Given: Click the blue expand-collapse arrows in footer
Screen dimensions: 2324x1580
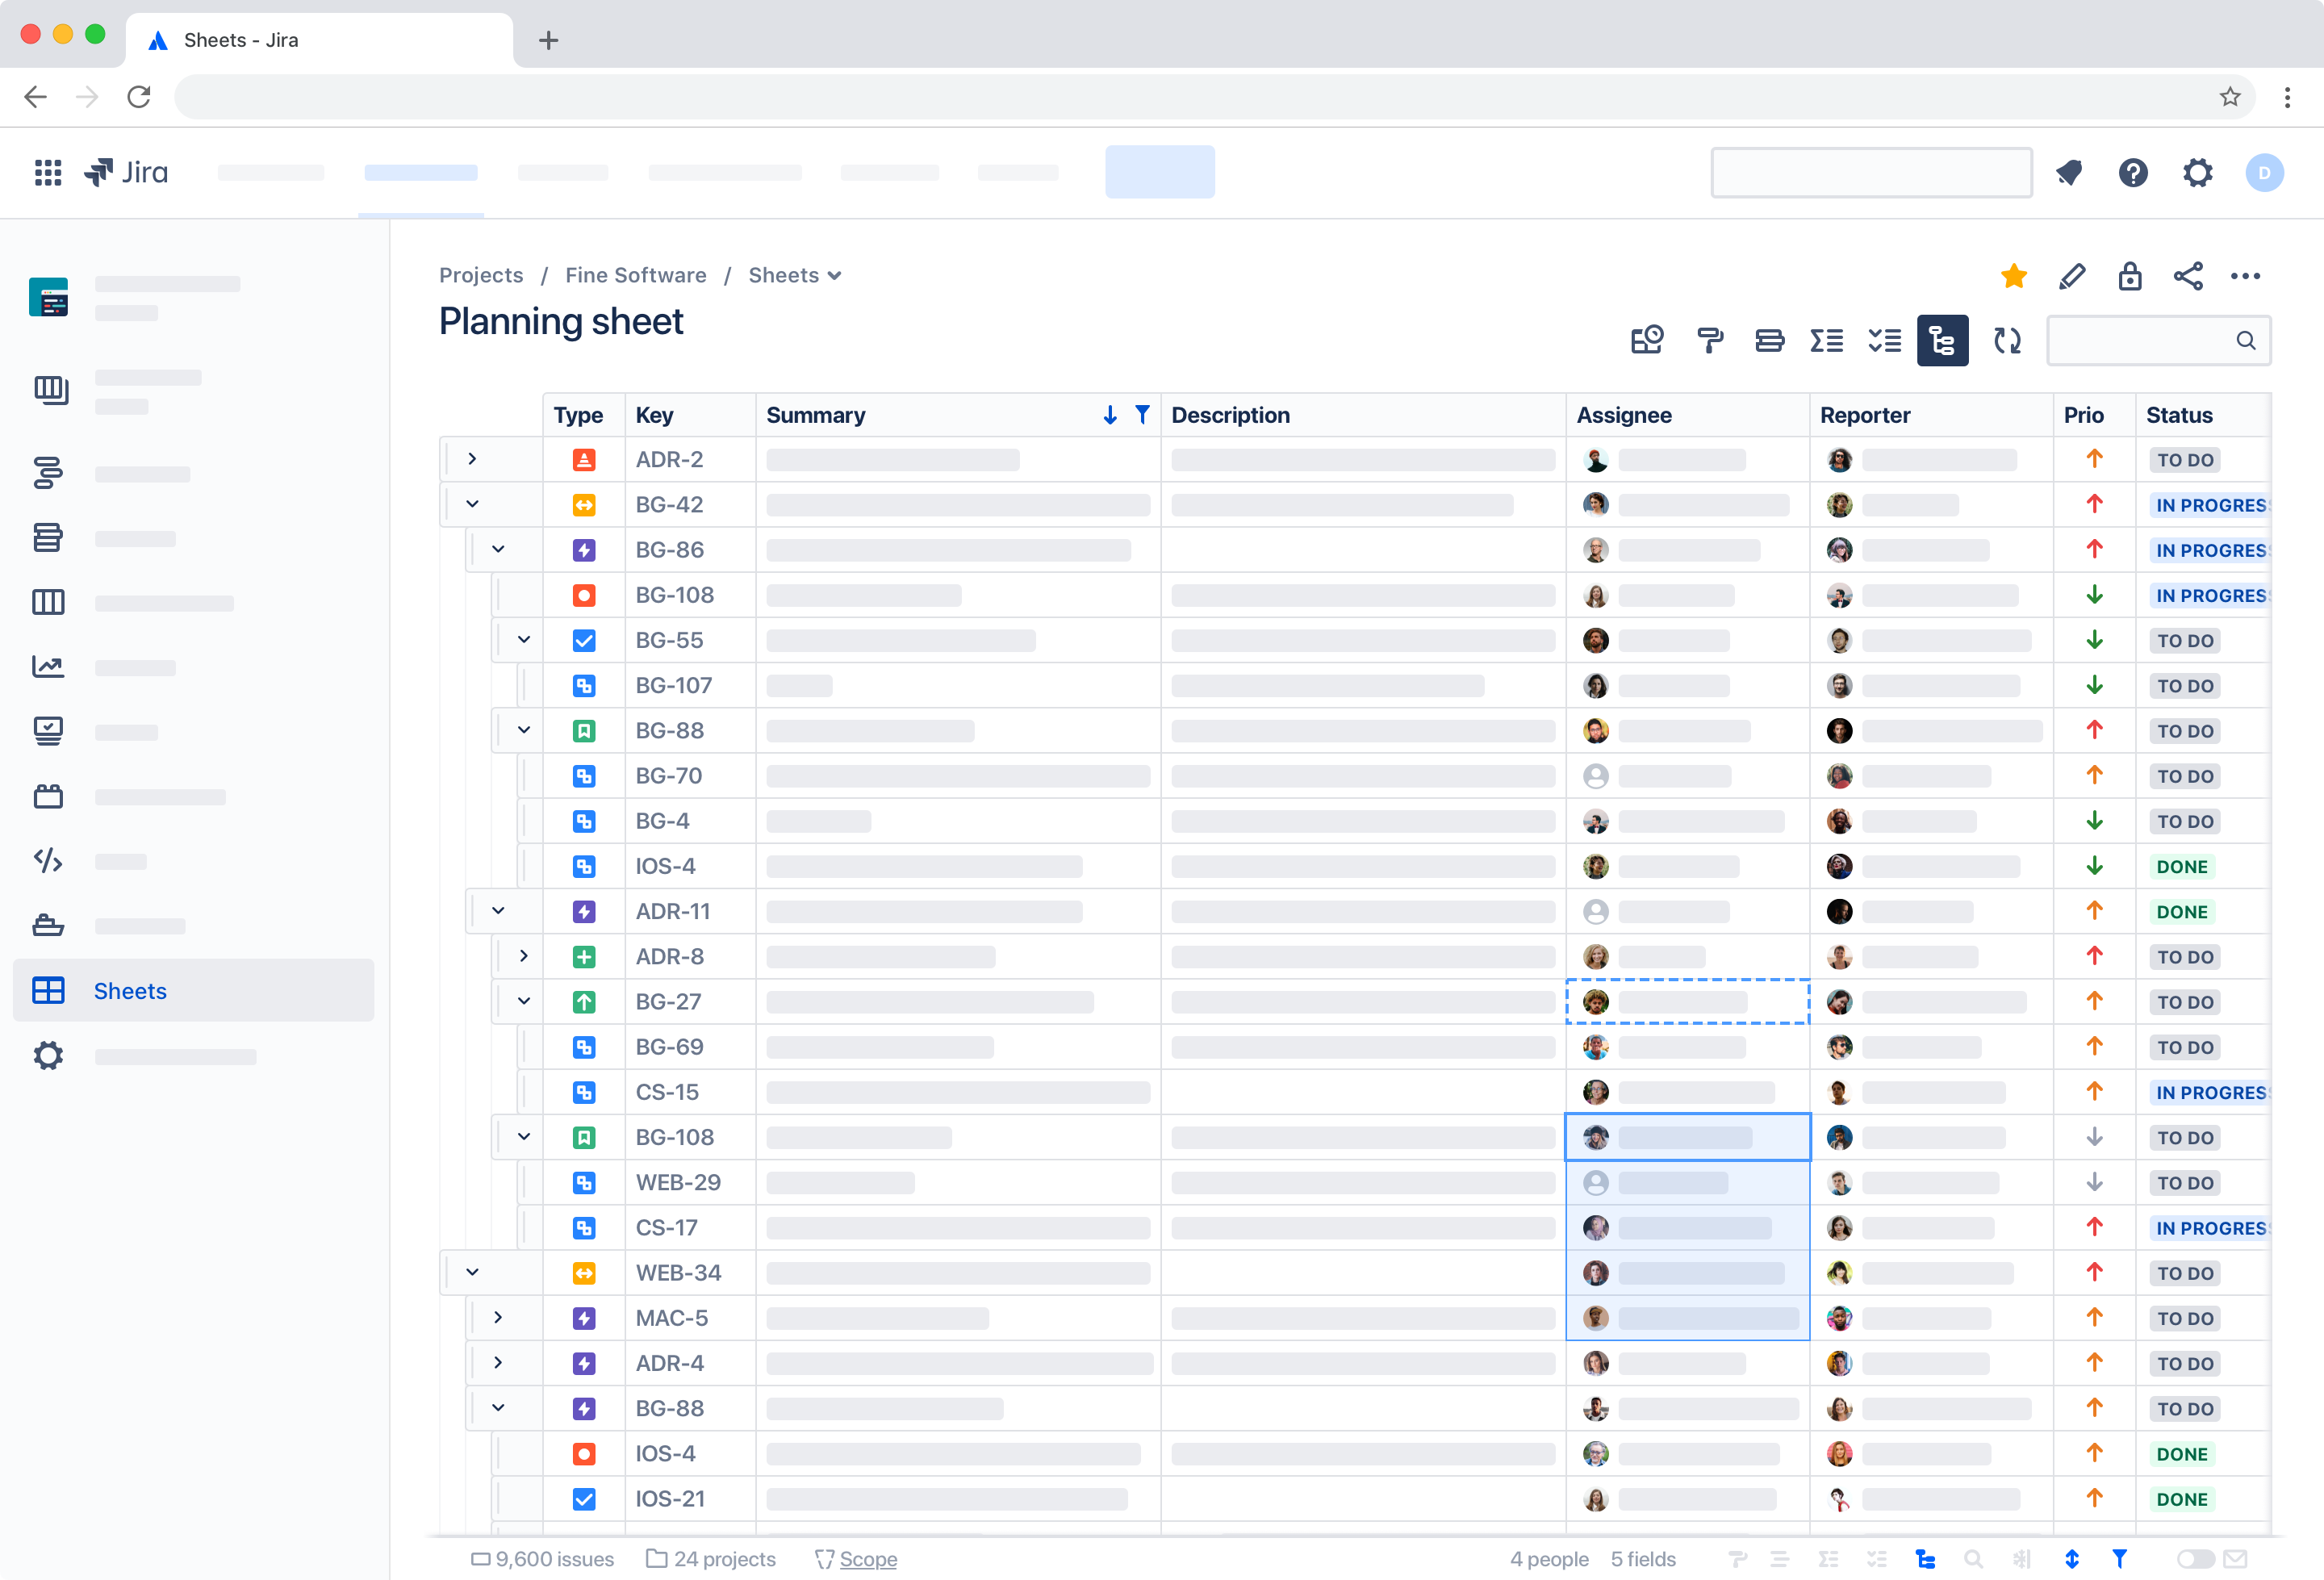Looking at the screenshot, I should click(2072, 1558).
